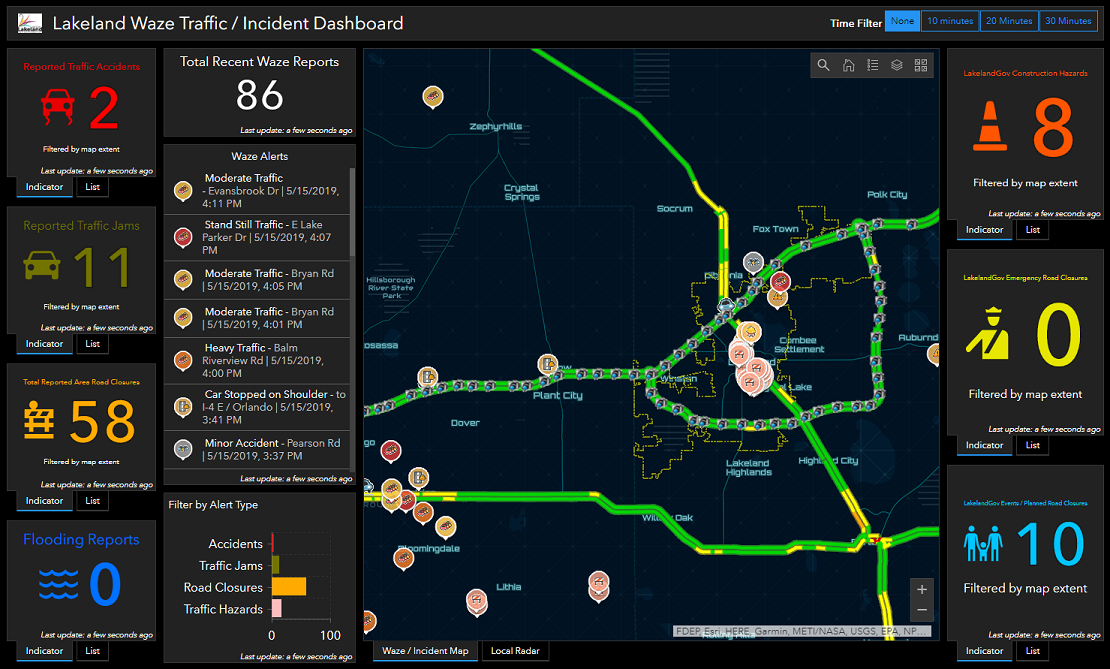The height and width of the screenshot is (669, 1110).
Task: Set the Time Filter to None
Action: point(901,20)
